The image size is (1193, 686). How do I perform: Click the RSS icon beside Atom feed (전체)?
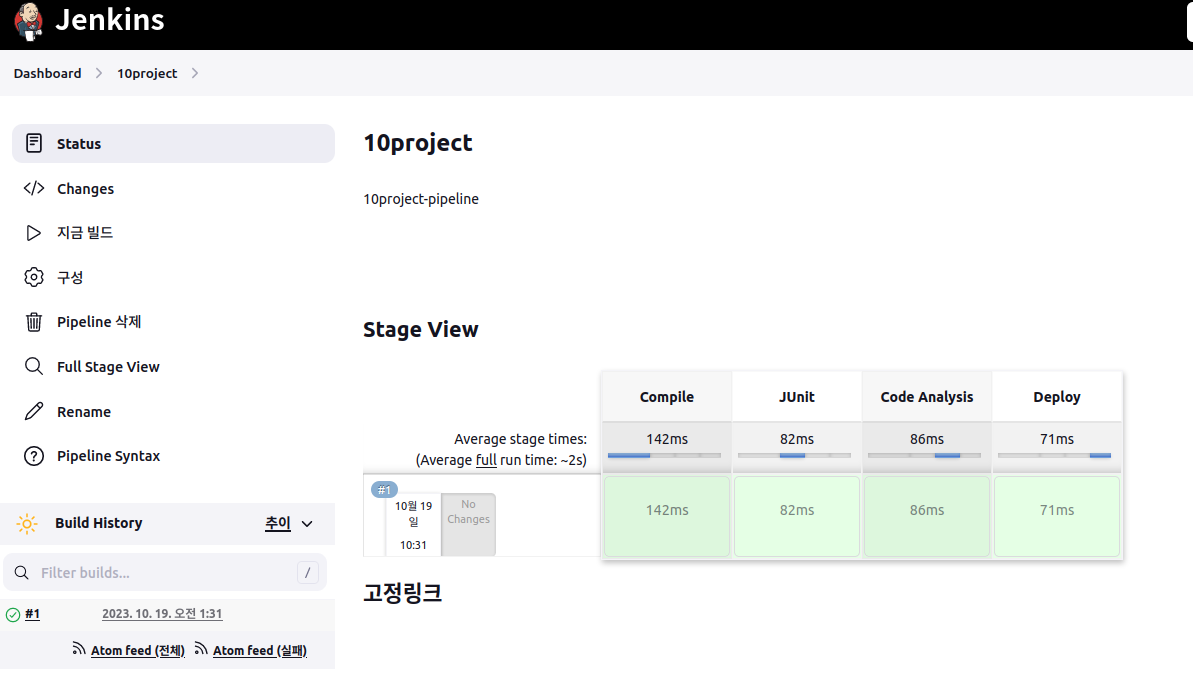point(79,649)
